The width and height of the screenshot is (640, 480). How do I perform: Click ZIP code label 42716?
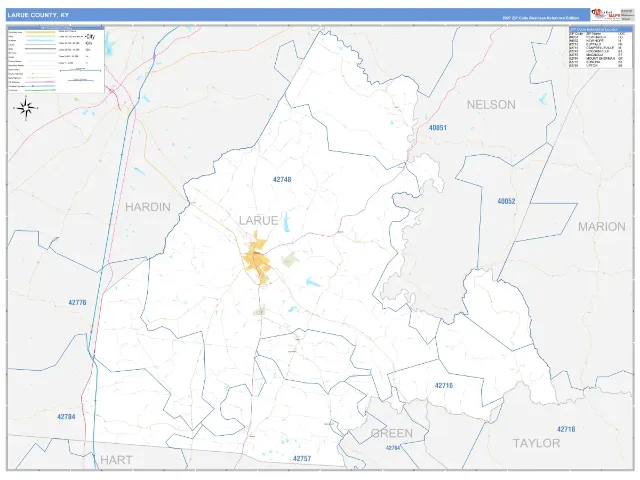pyautogui.click(x=444, y=385)
